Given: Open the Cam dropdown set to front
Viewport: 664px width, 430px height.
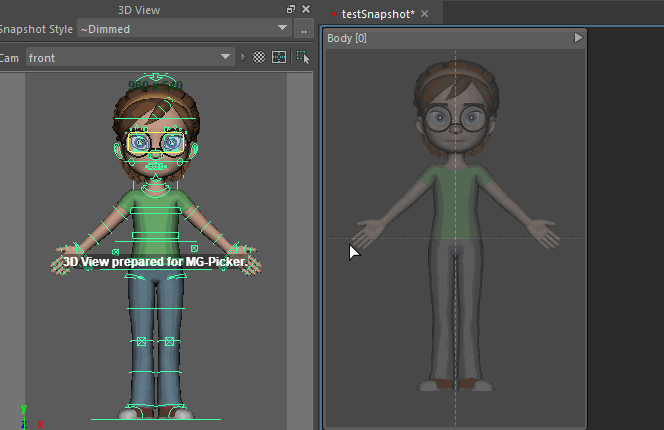Looking at the screenshot, I should [x=131, y=58].
